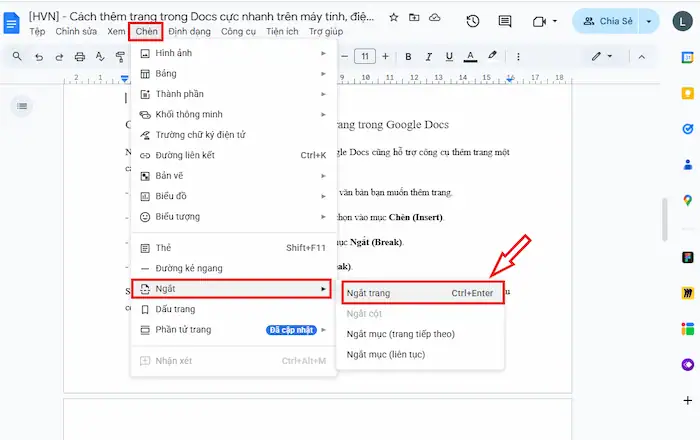Show the document outline sidebar icon
700x440 pixels.
pos(22,105)
